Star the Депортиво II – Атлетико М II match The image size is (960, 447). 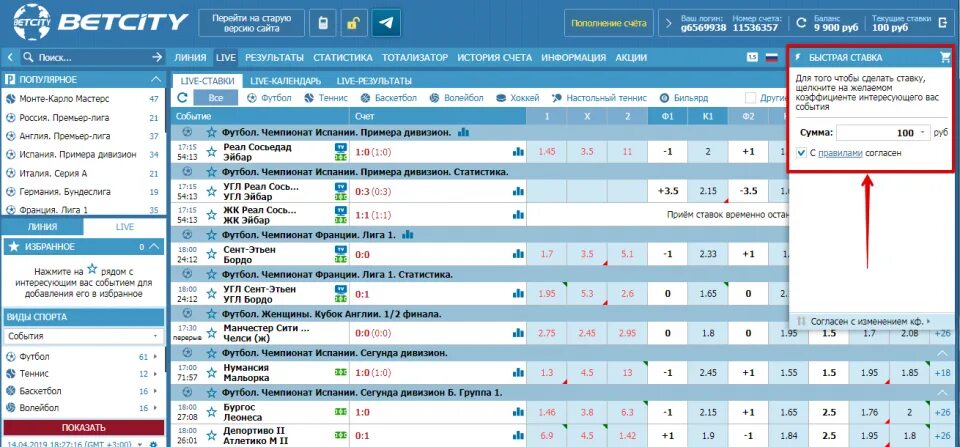211,435
